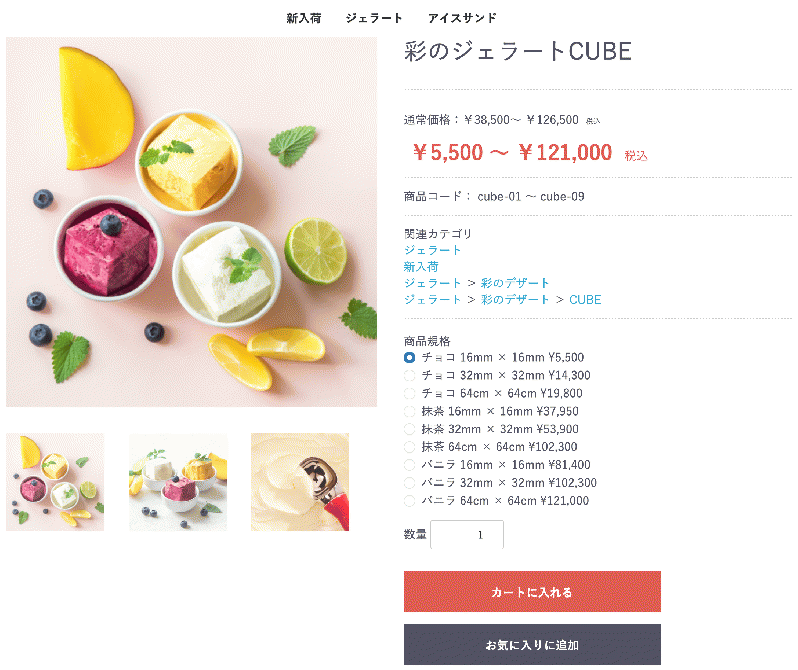
Task: Open the 新入荷 related category link
Action: click(421, 266)
